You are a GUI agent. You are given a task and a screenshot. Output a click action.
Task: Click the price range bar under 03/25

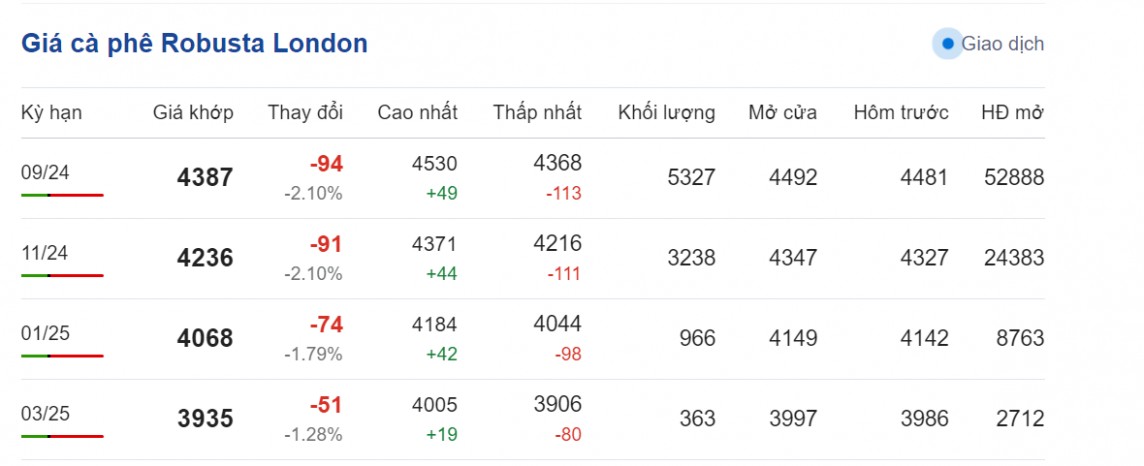pos(62,436)
